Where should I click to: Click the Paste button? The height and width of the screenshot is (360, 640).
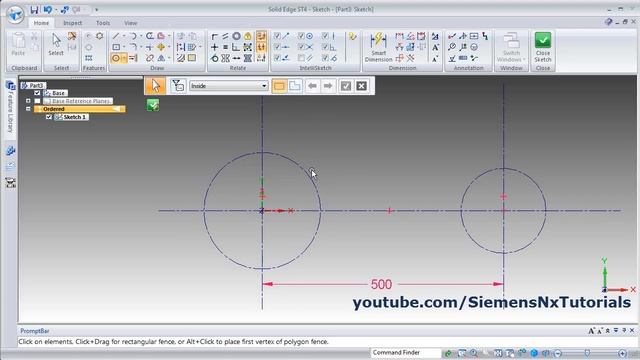(x=18, y=44)
